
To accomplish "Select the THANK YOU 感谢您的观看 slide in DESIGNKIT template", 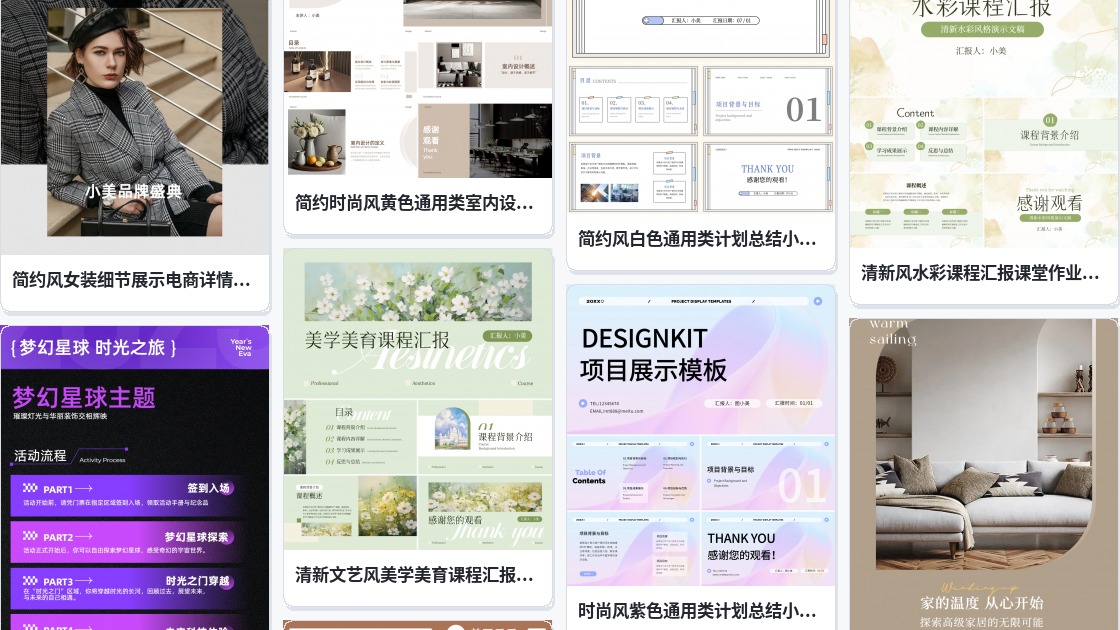I will pyautogui.click(x=767, y=548).
